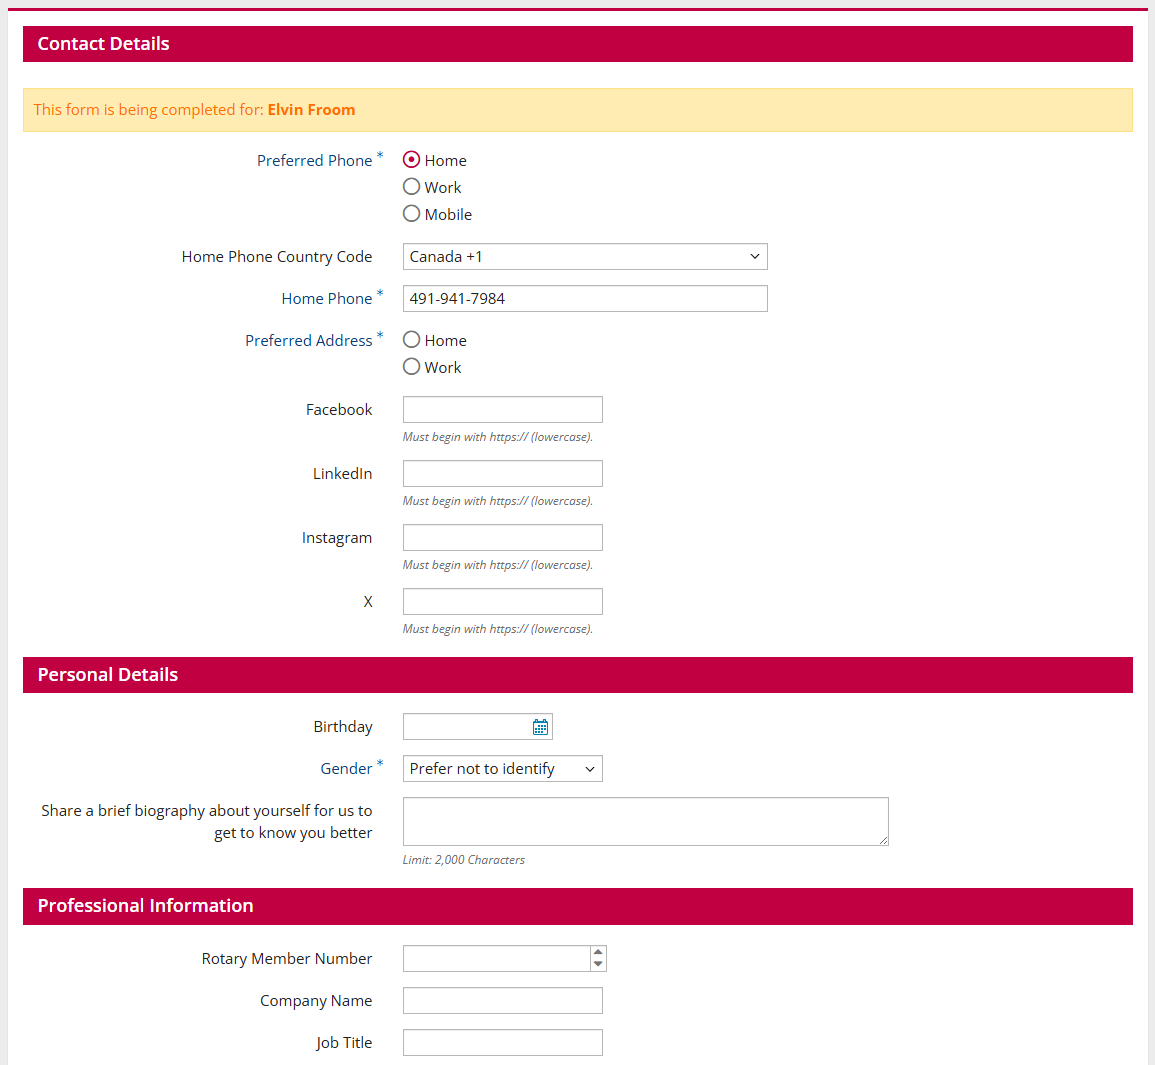1155x1065 pixels.
Task: Click the X profile field
Action: point(502,601)
